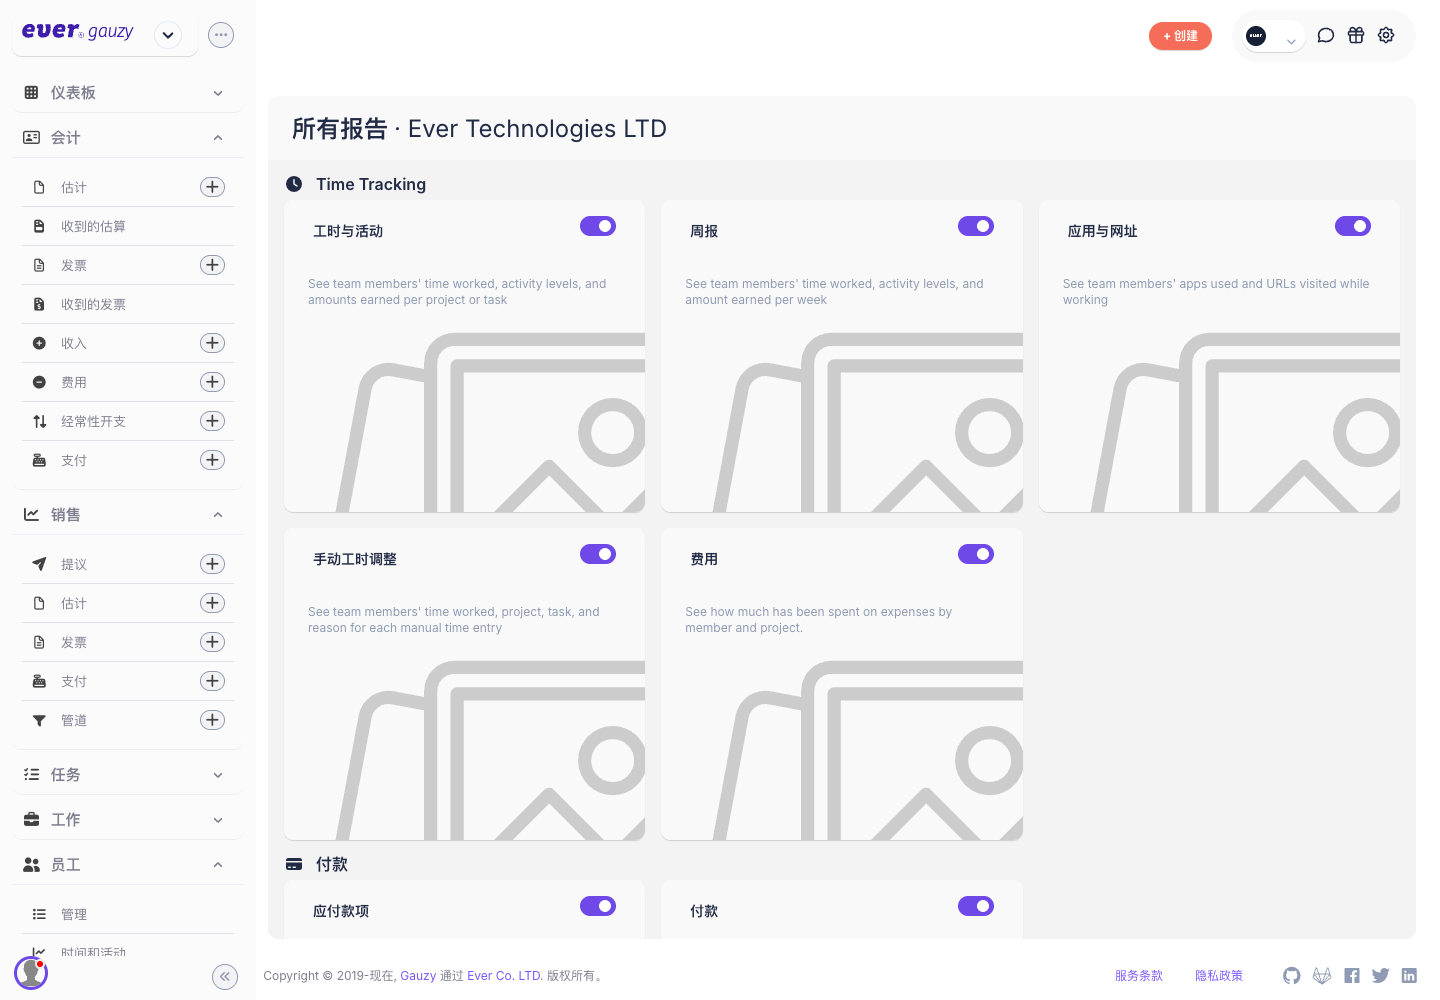Click plus icon next to 提议
The image size is (1440, 1000).
212,564
